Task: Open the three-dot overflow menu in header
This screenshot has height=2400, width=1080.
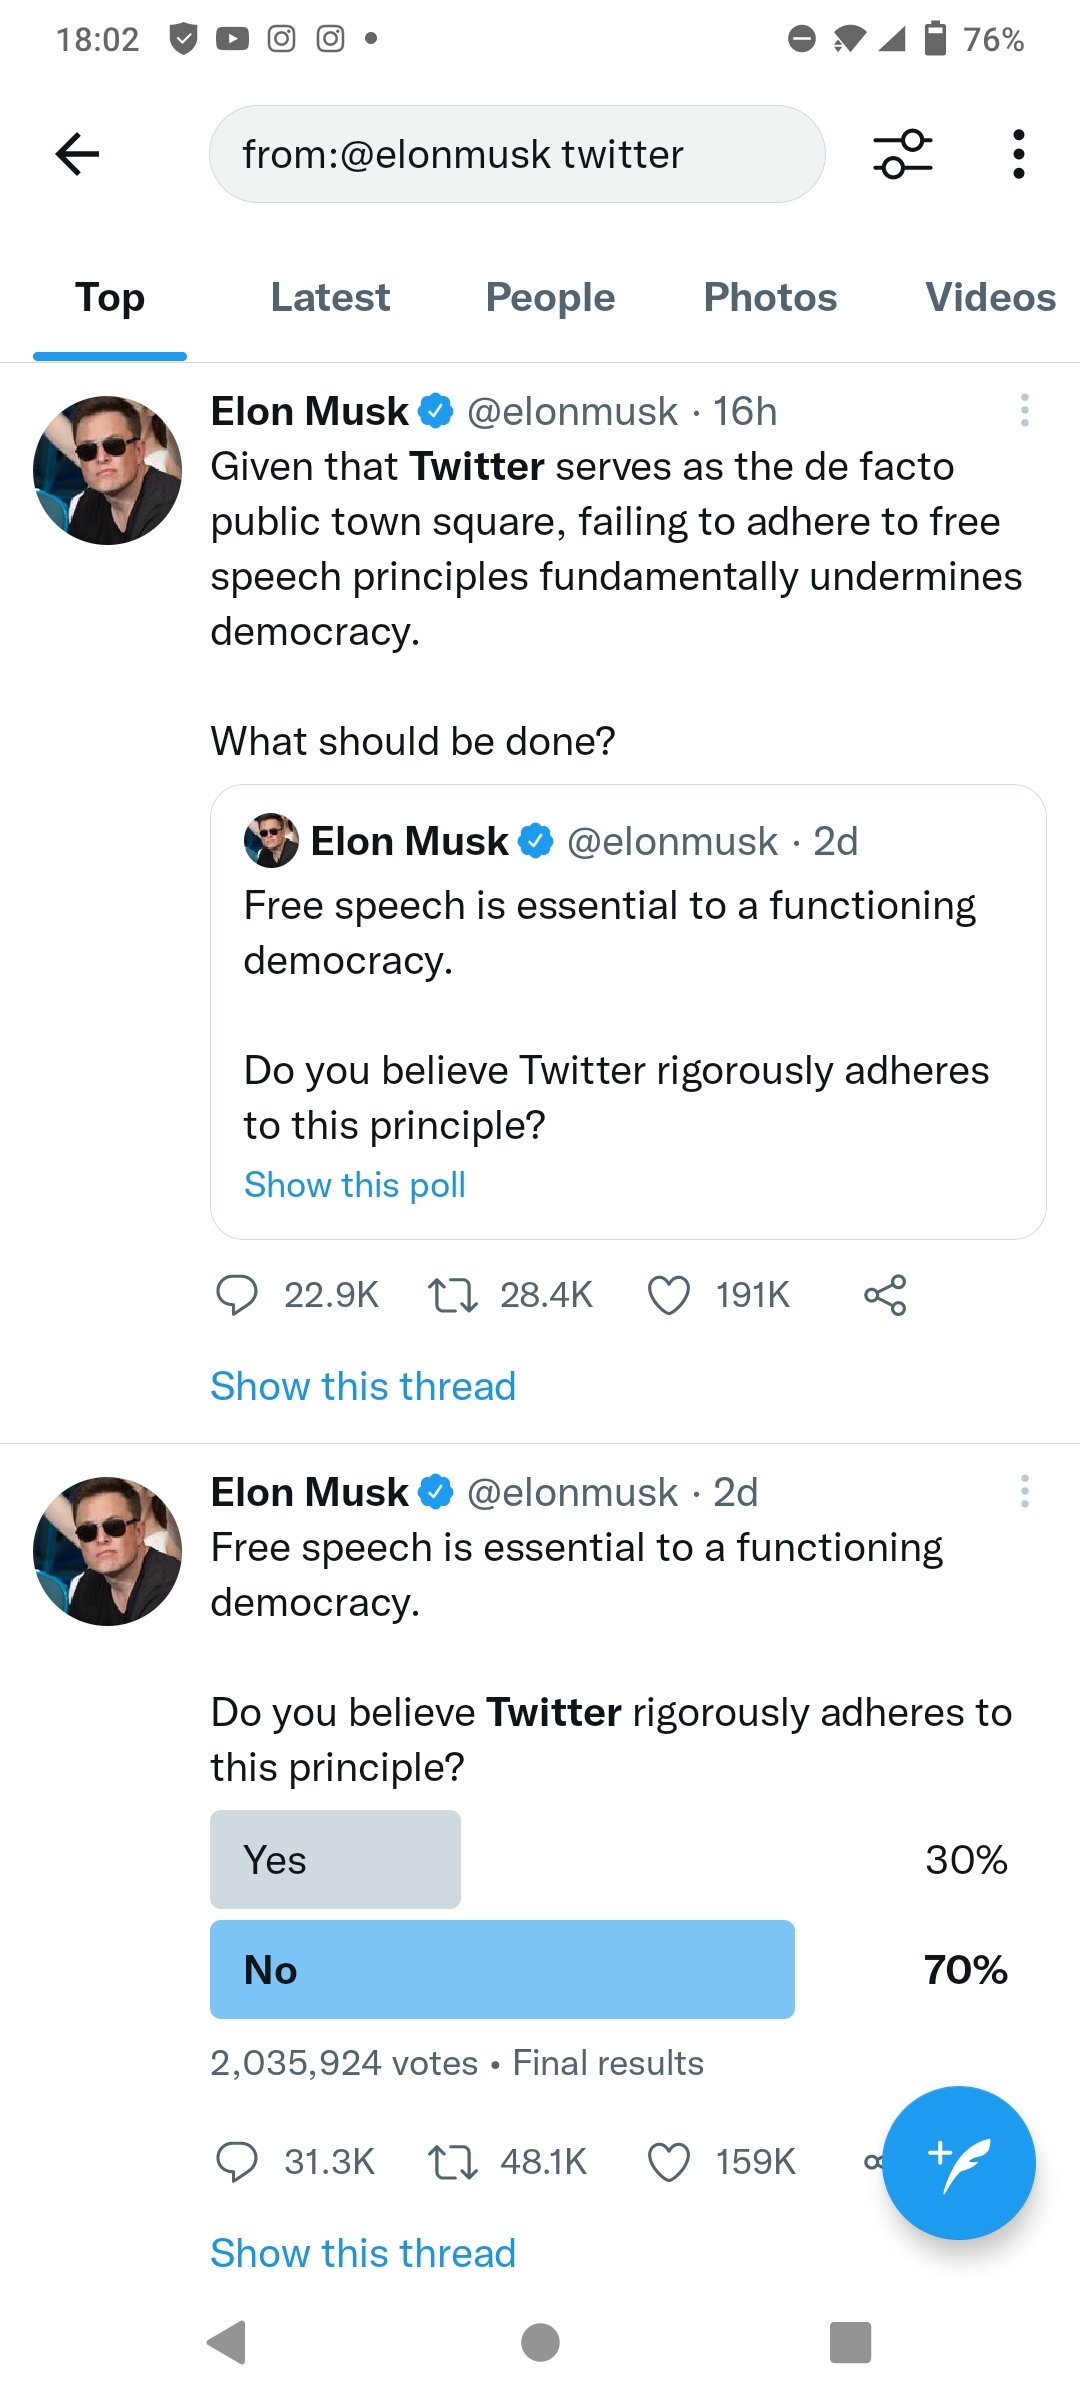Action: [1018, 154]
